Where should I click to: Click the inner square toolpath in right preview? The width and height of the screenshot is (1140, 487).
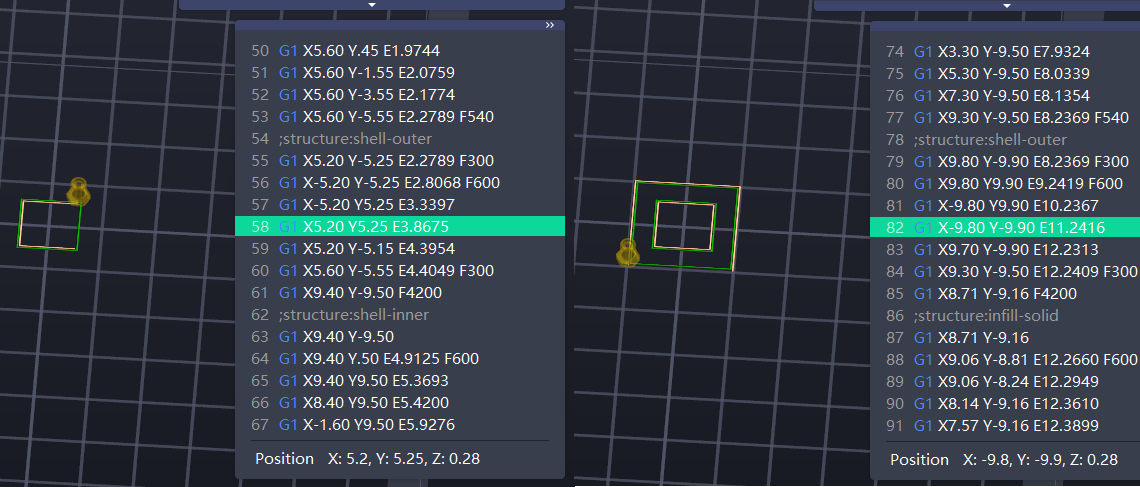tap(684, 225)
